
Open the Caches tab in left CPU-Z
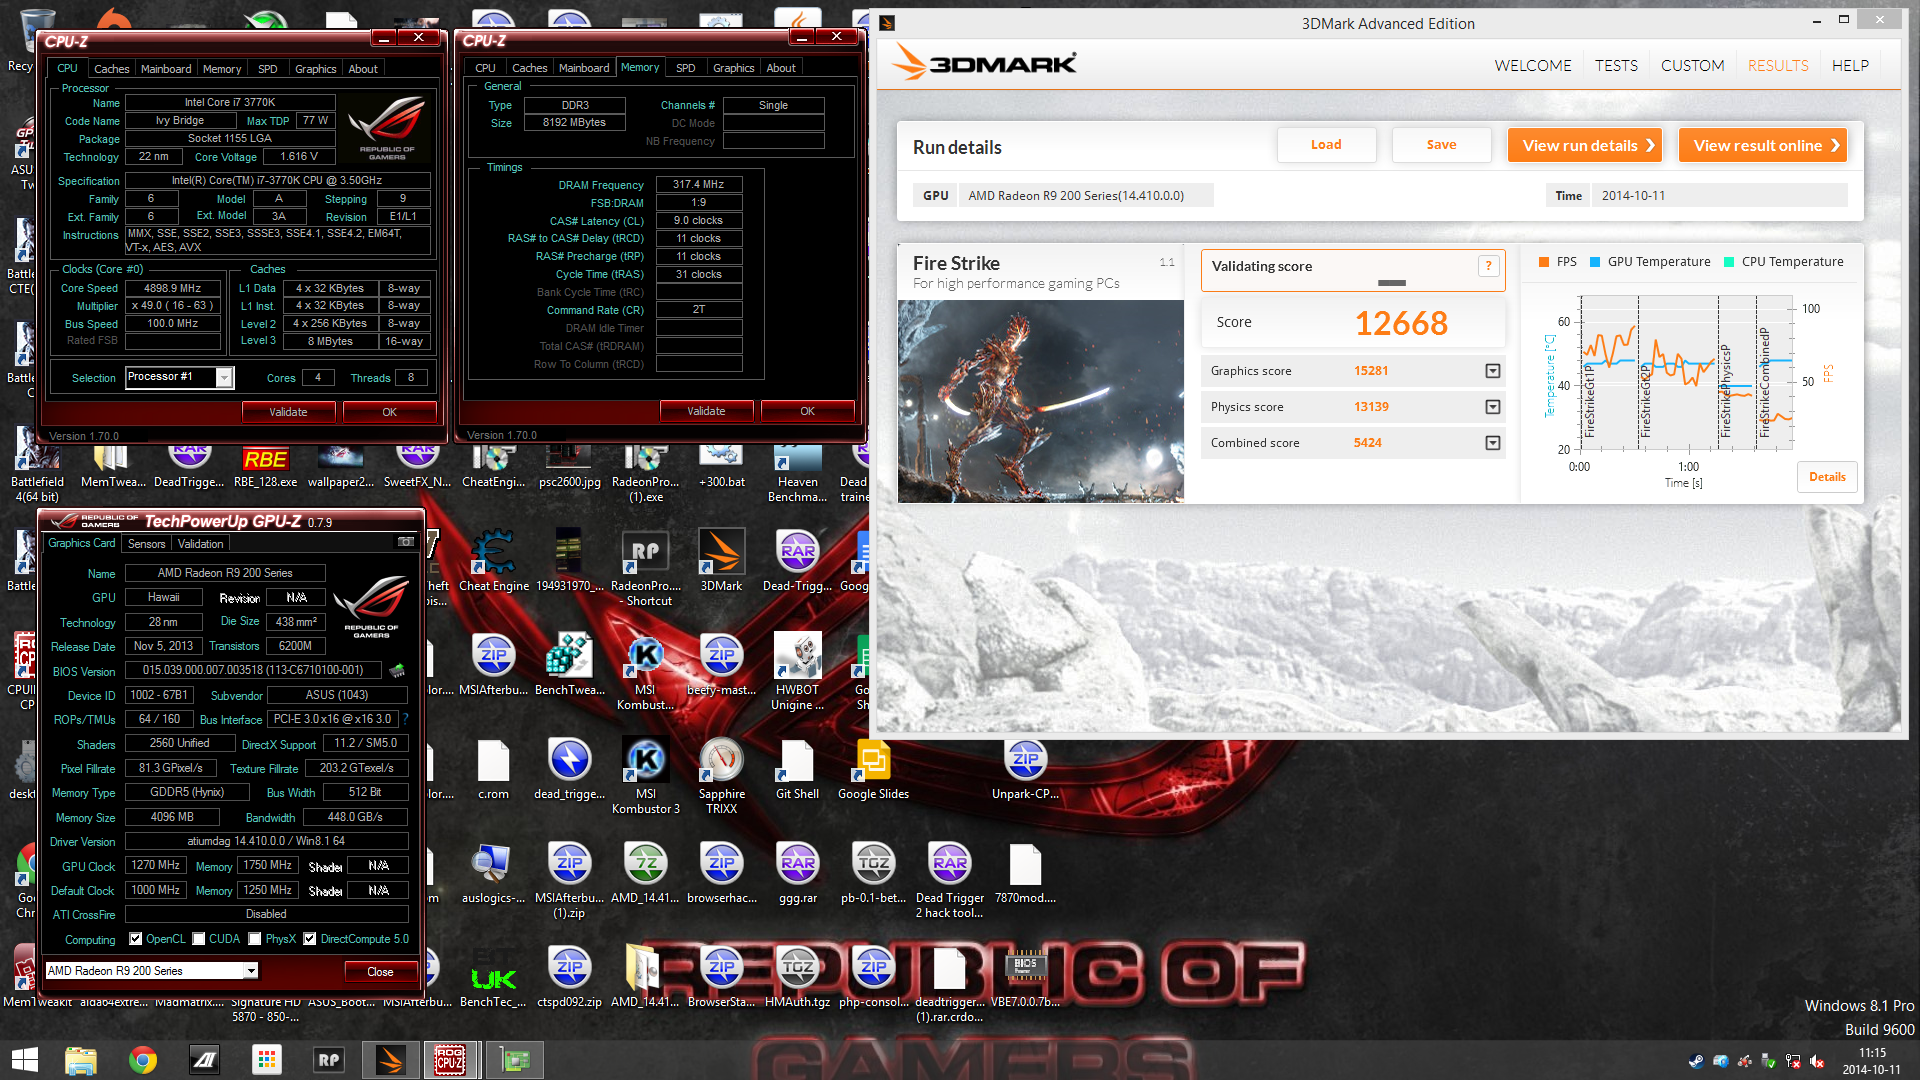(111, 69)
